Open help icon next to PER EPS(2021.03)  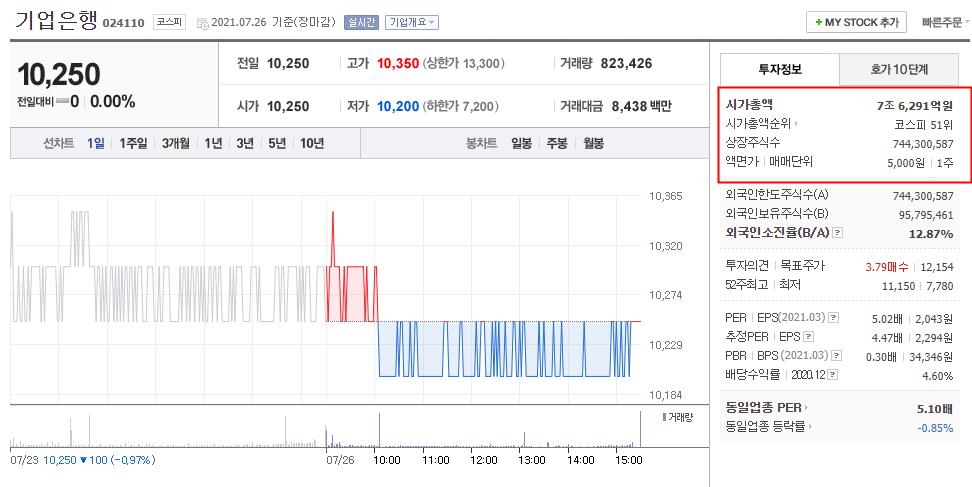[834, 318]
